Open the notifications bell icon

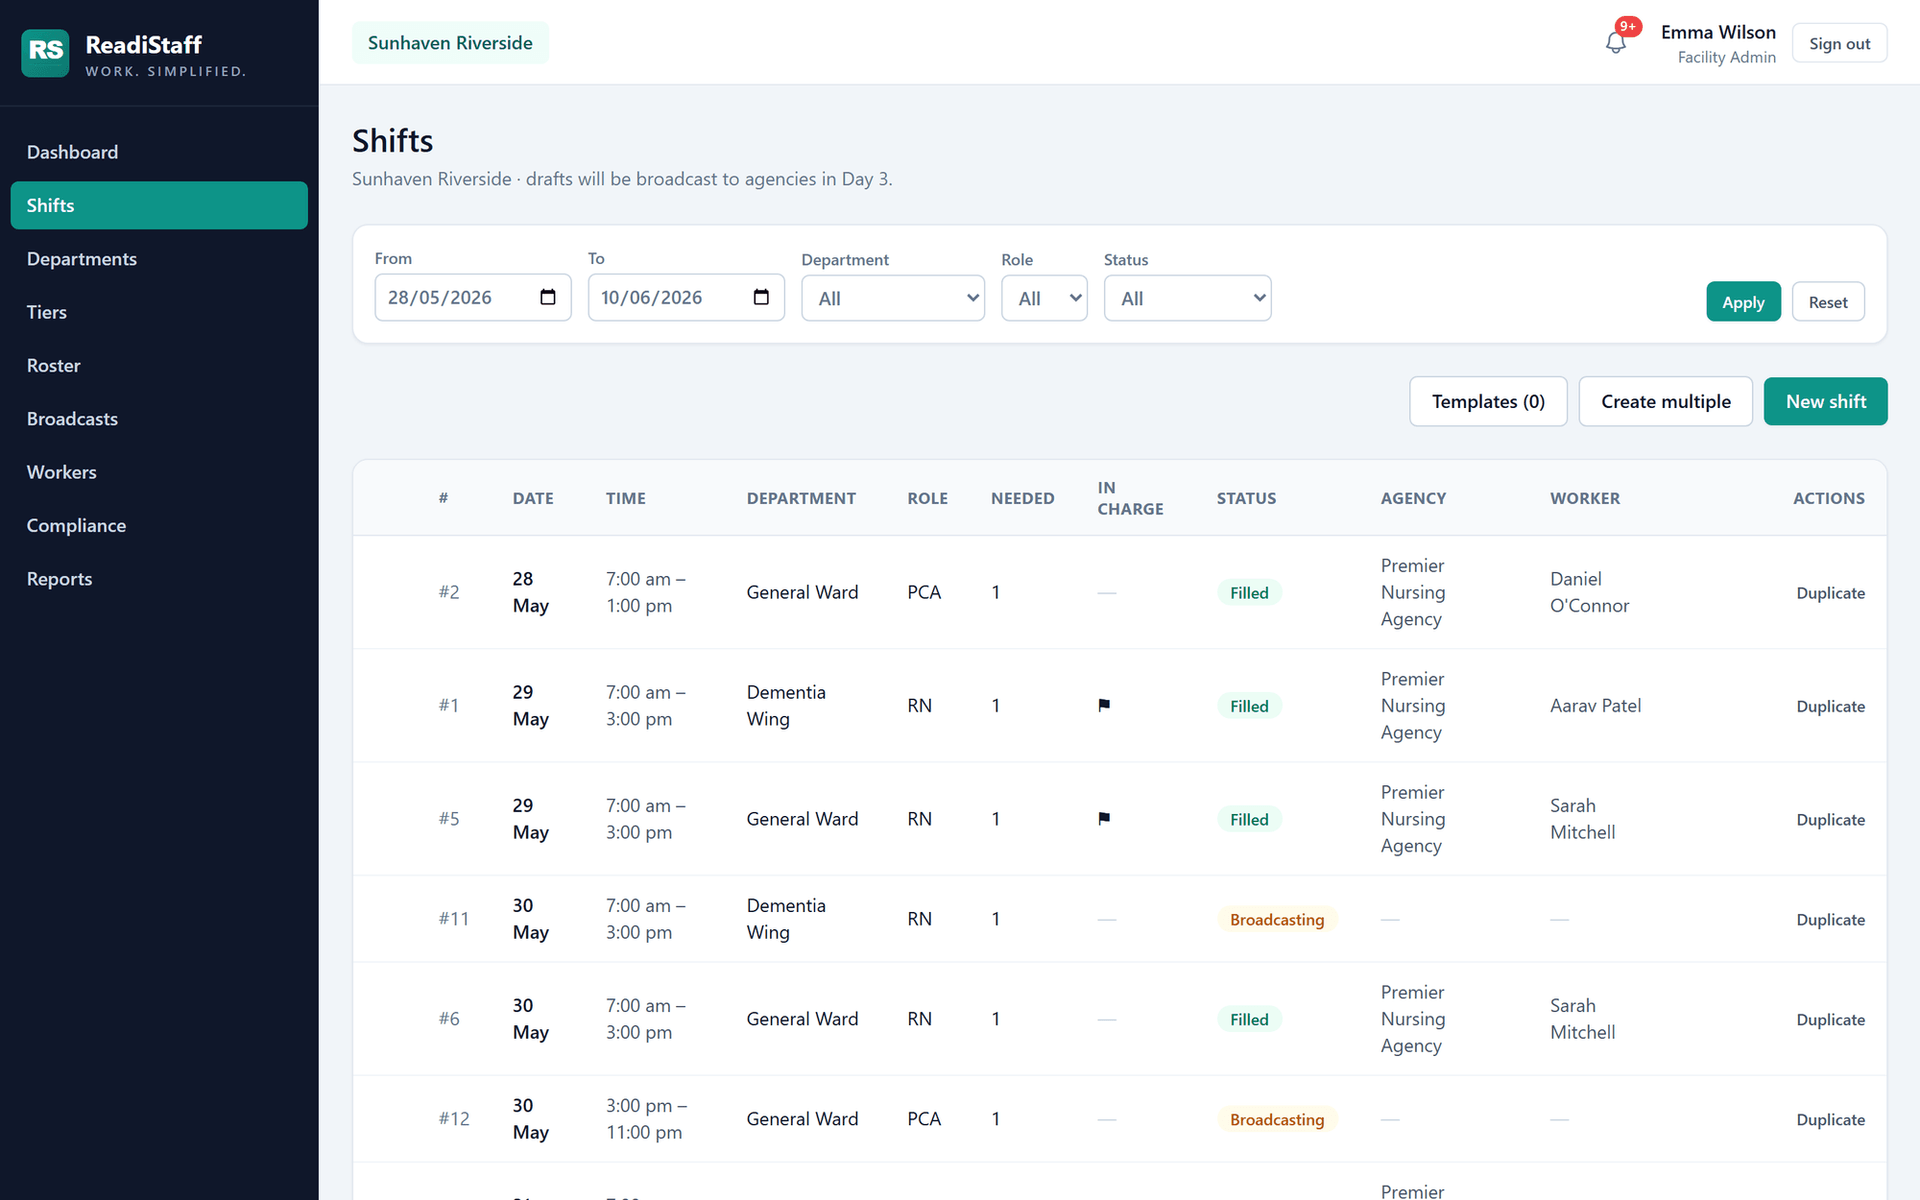1615,43
